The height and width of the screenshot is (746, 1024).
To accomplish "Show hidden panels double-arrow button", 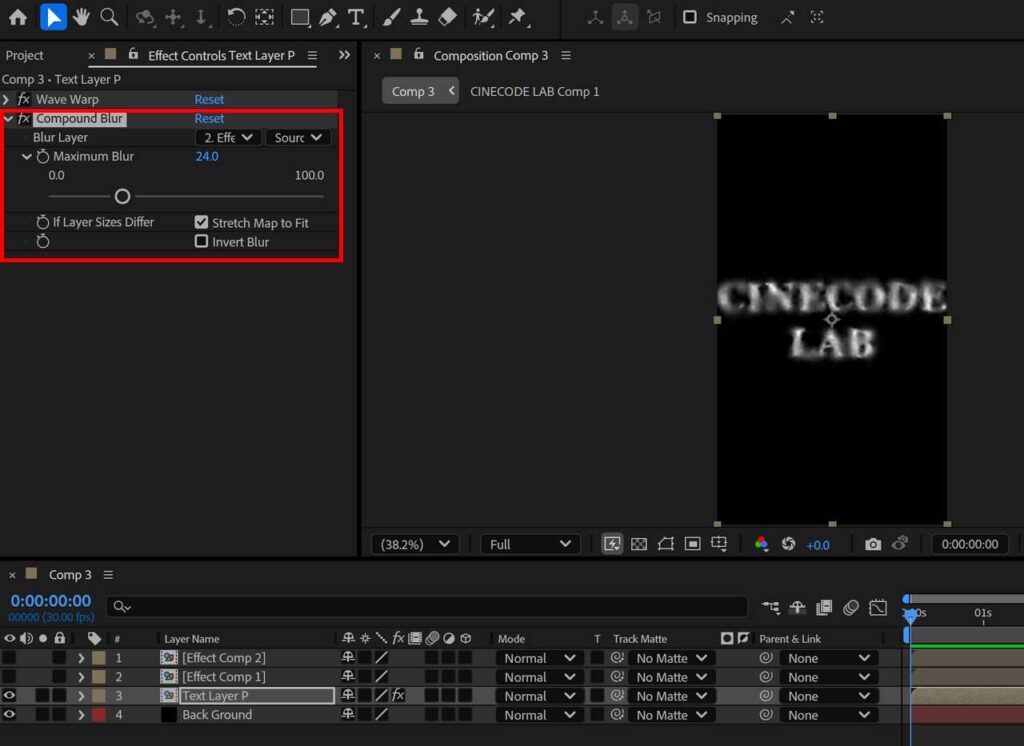I will 344,55.
